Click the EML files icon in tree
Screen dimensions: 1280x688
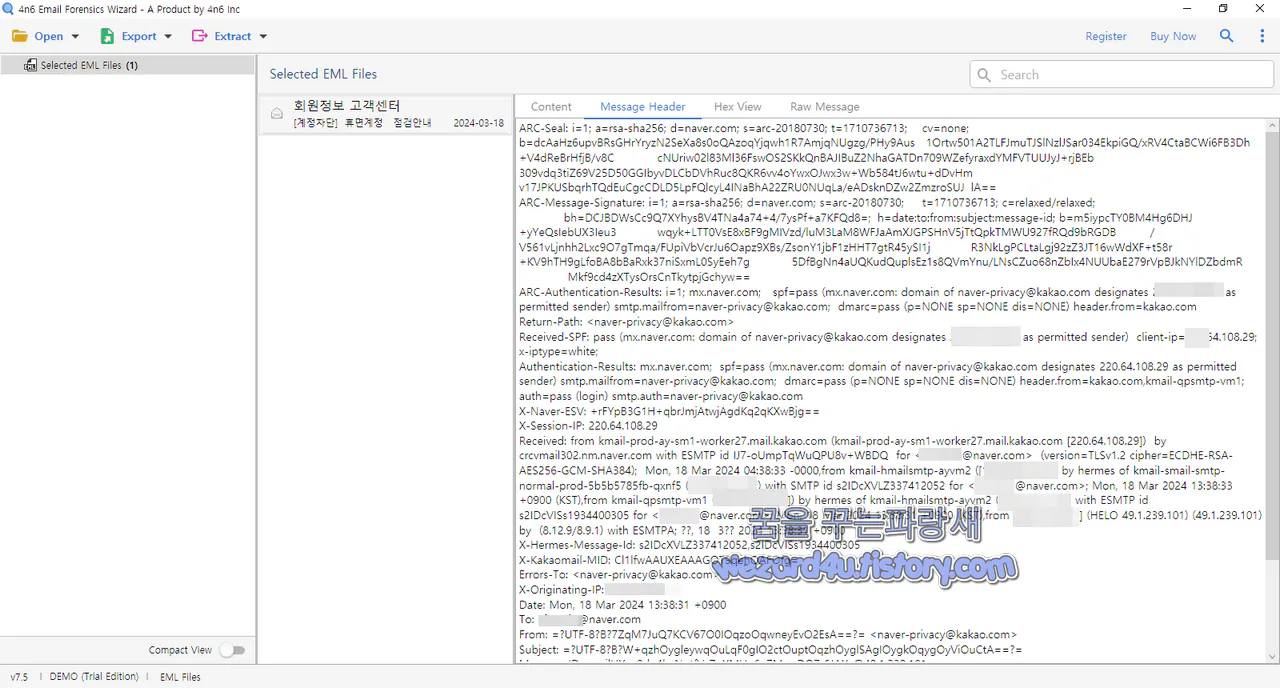(30, 65)
